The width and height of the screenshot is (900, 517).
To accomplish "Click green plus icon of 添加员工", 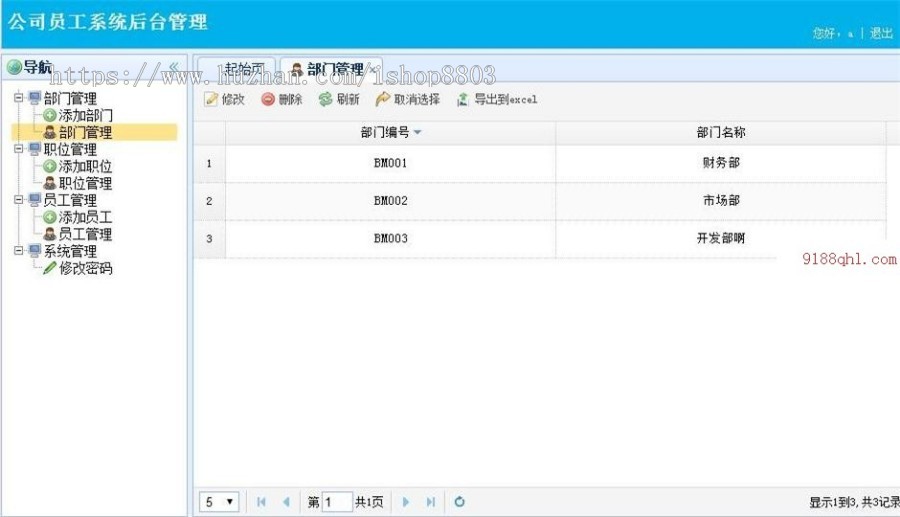I will [x=49, y=217].
